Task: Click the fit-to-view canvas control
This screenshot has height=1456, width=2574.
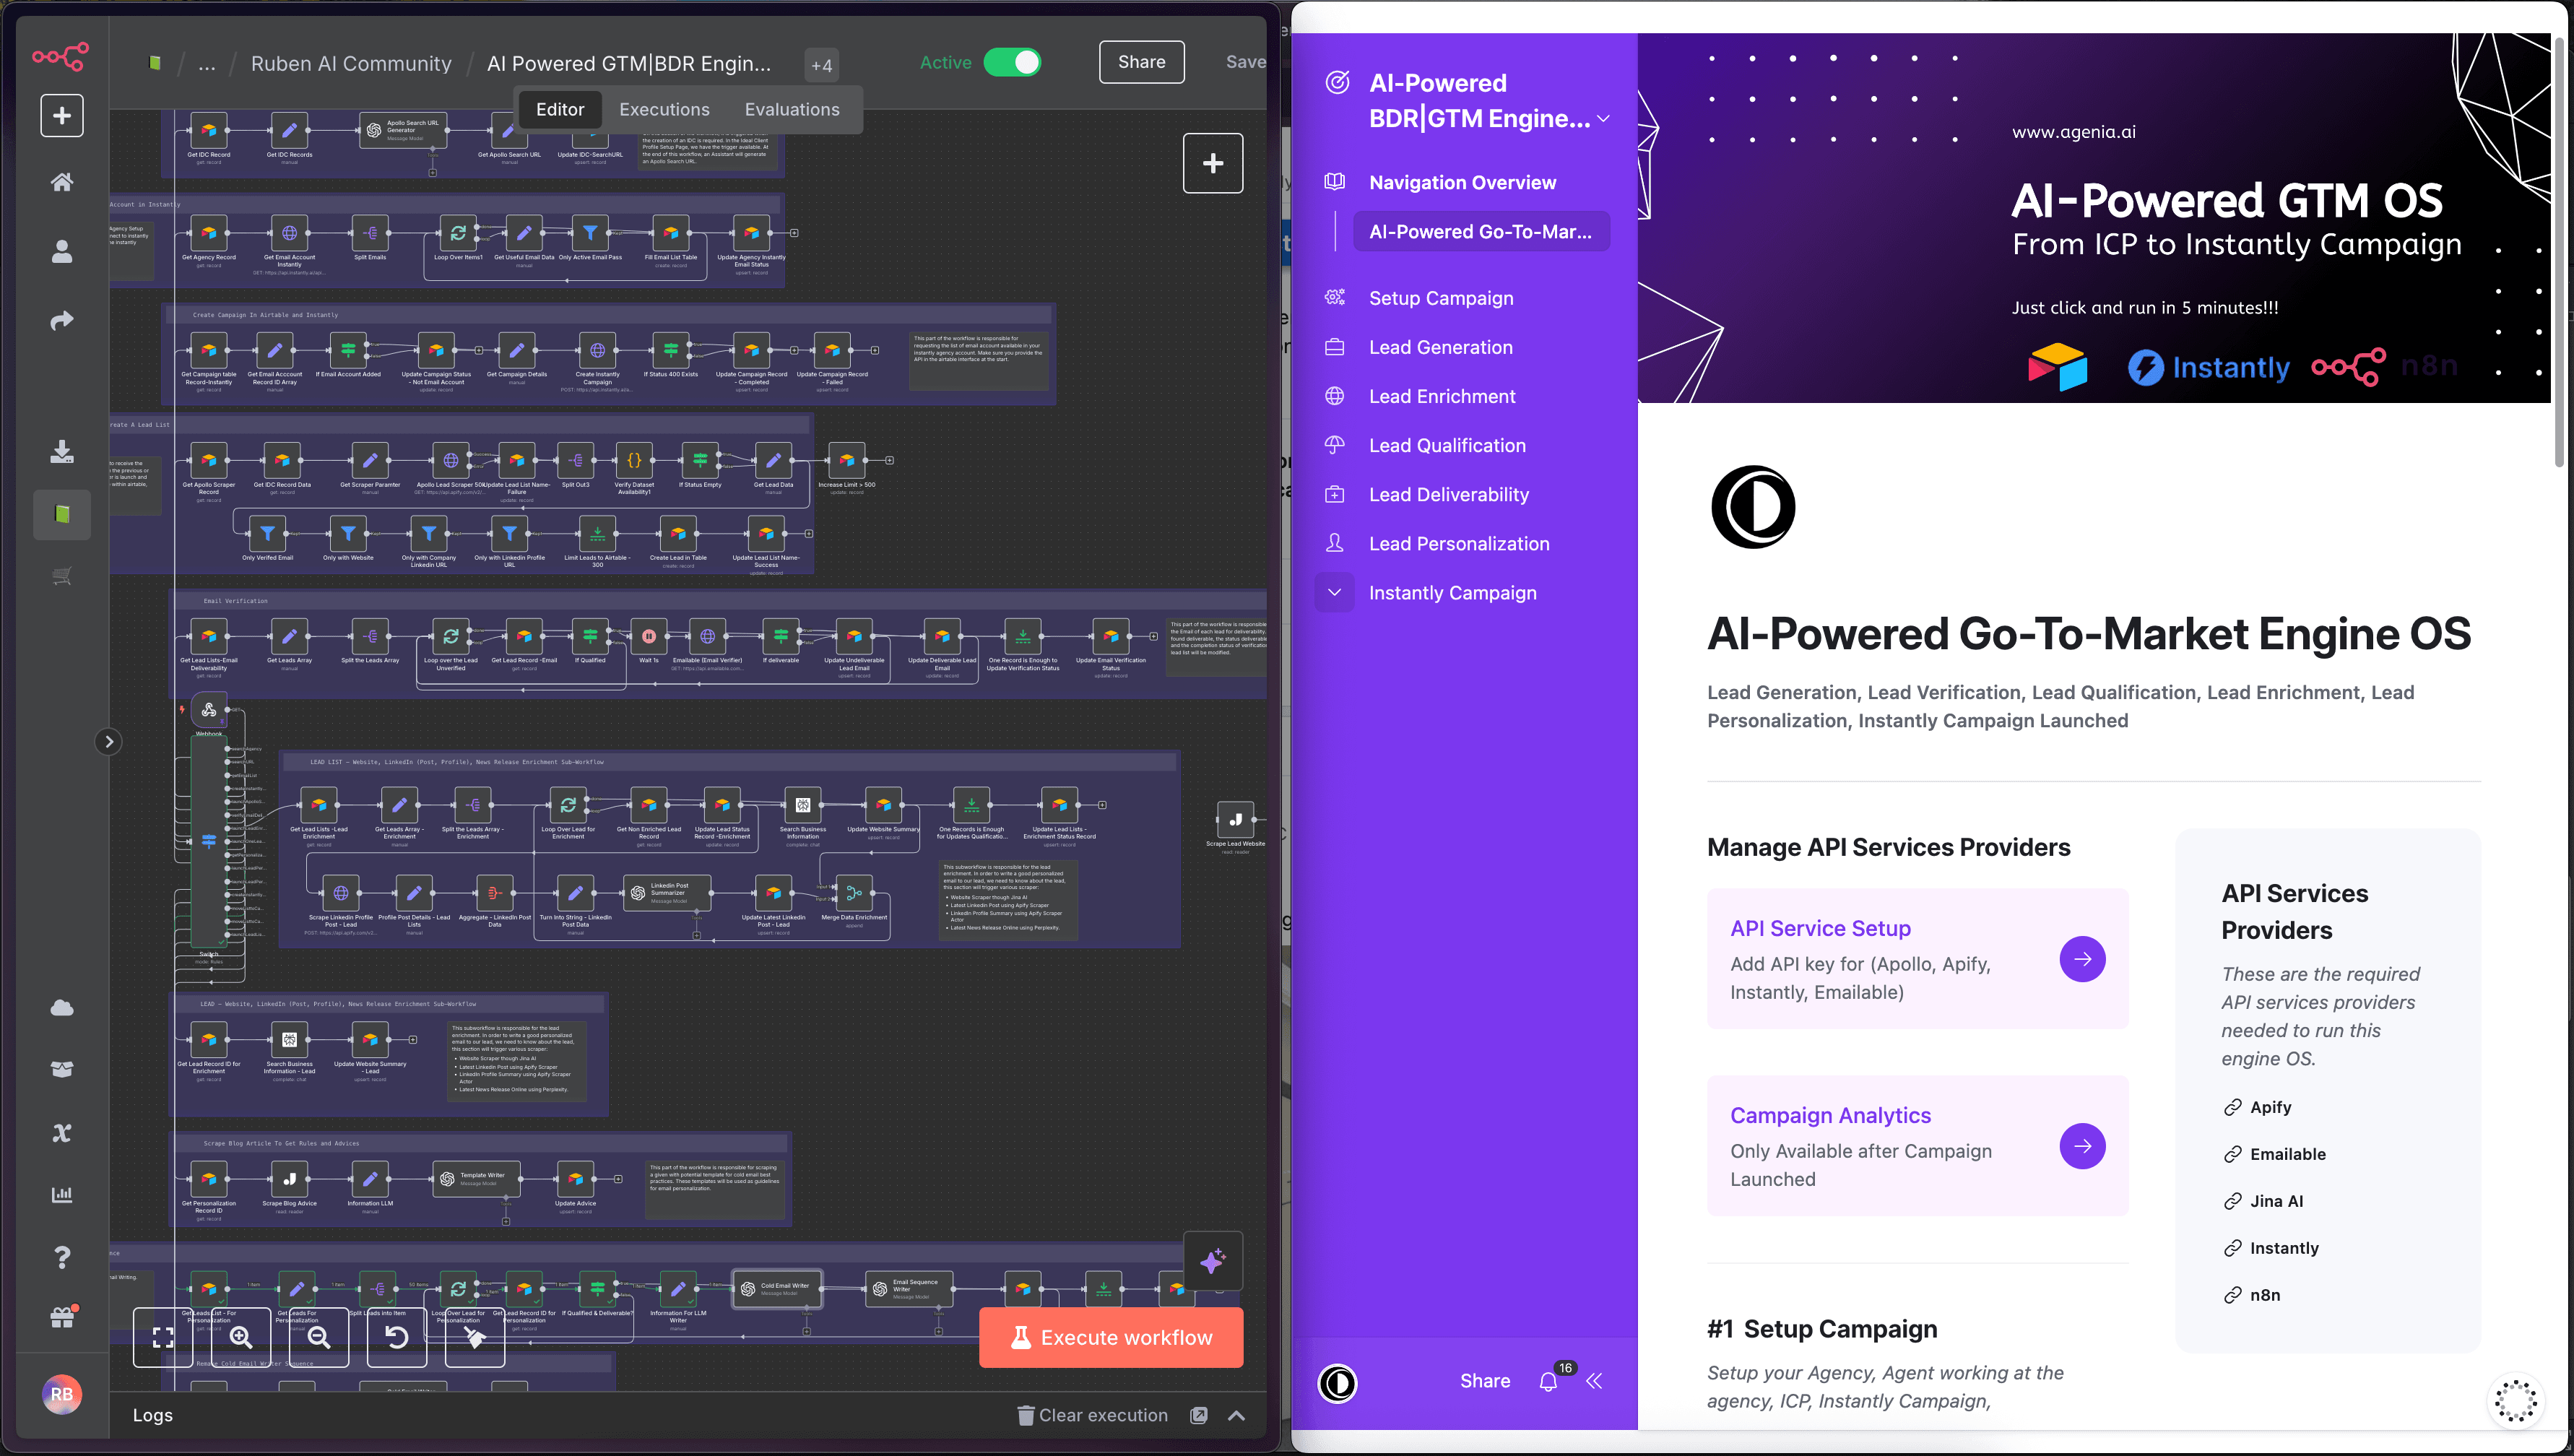Action: [163, 1338]
